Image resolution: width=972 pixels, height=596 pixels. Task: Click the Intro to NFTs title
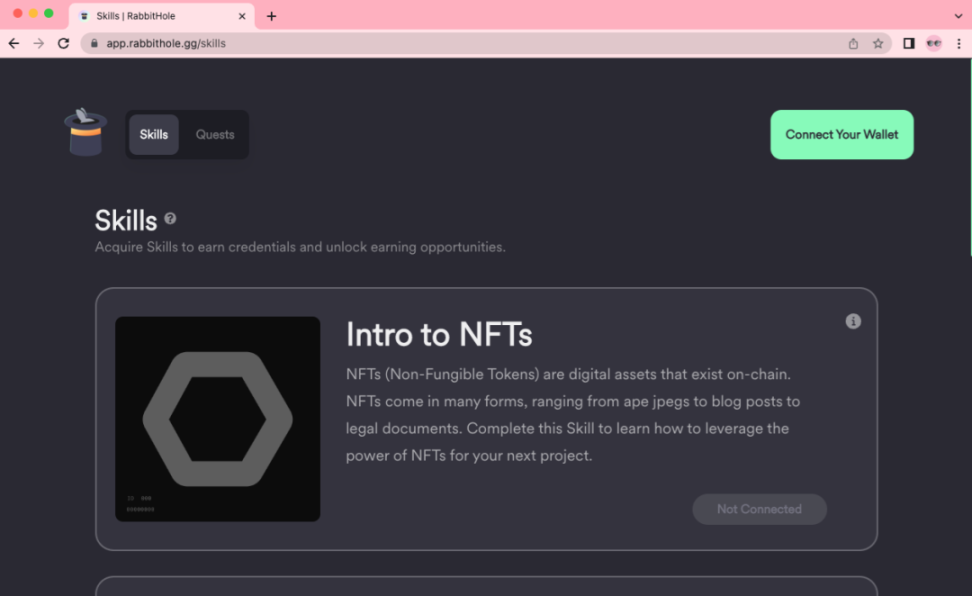(x=439, y=335)
